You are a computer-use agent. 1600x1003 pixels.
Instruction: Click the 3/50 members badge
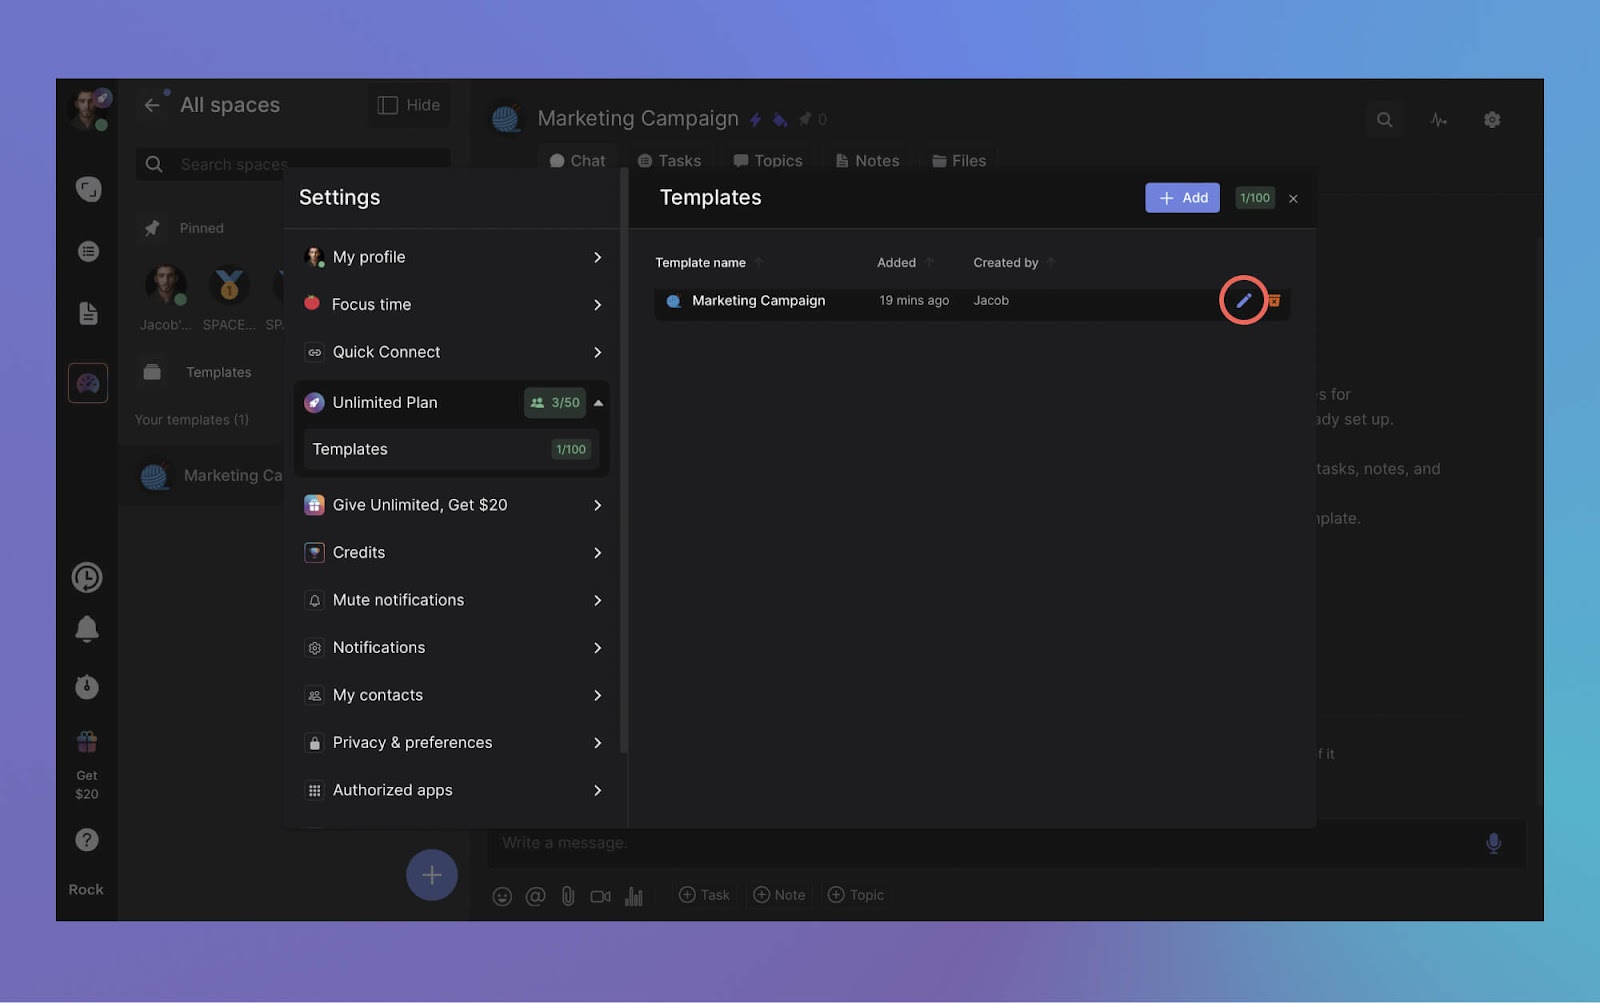[x=555, y=402]
